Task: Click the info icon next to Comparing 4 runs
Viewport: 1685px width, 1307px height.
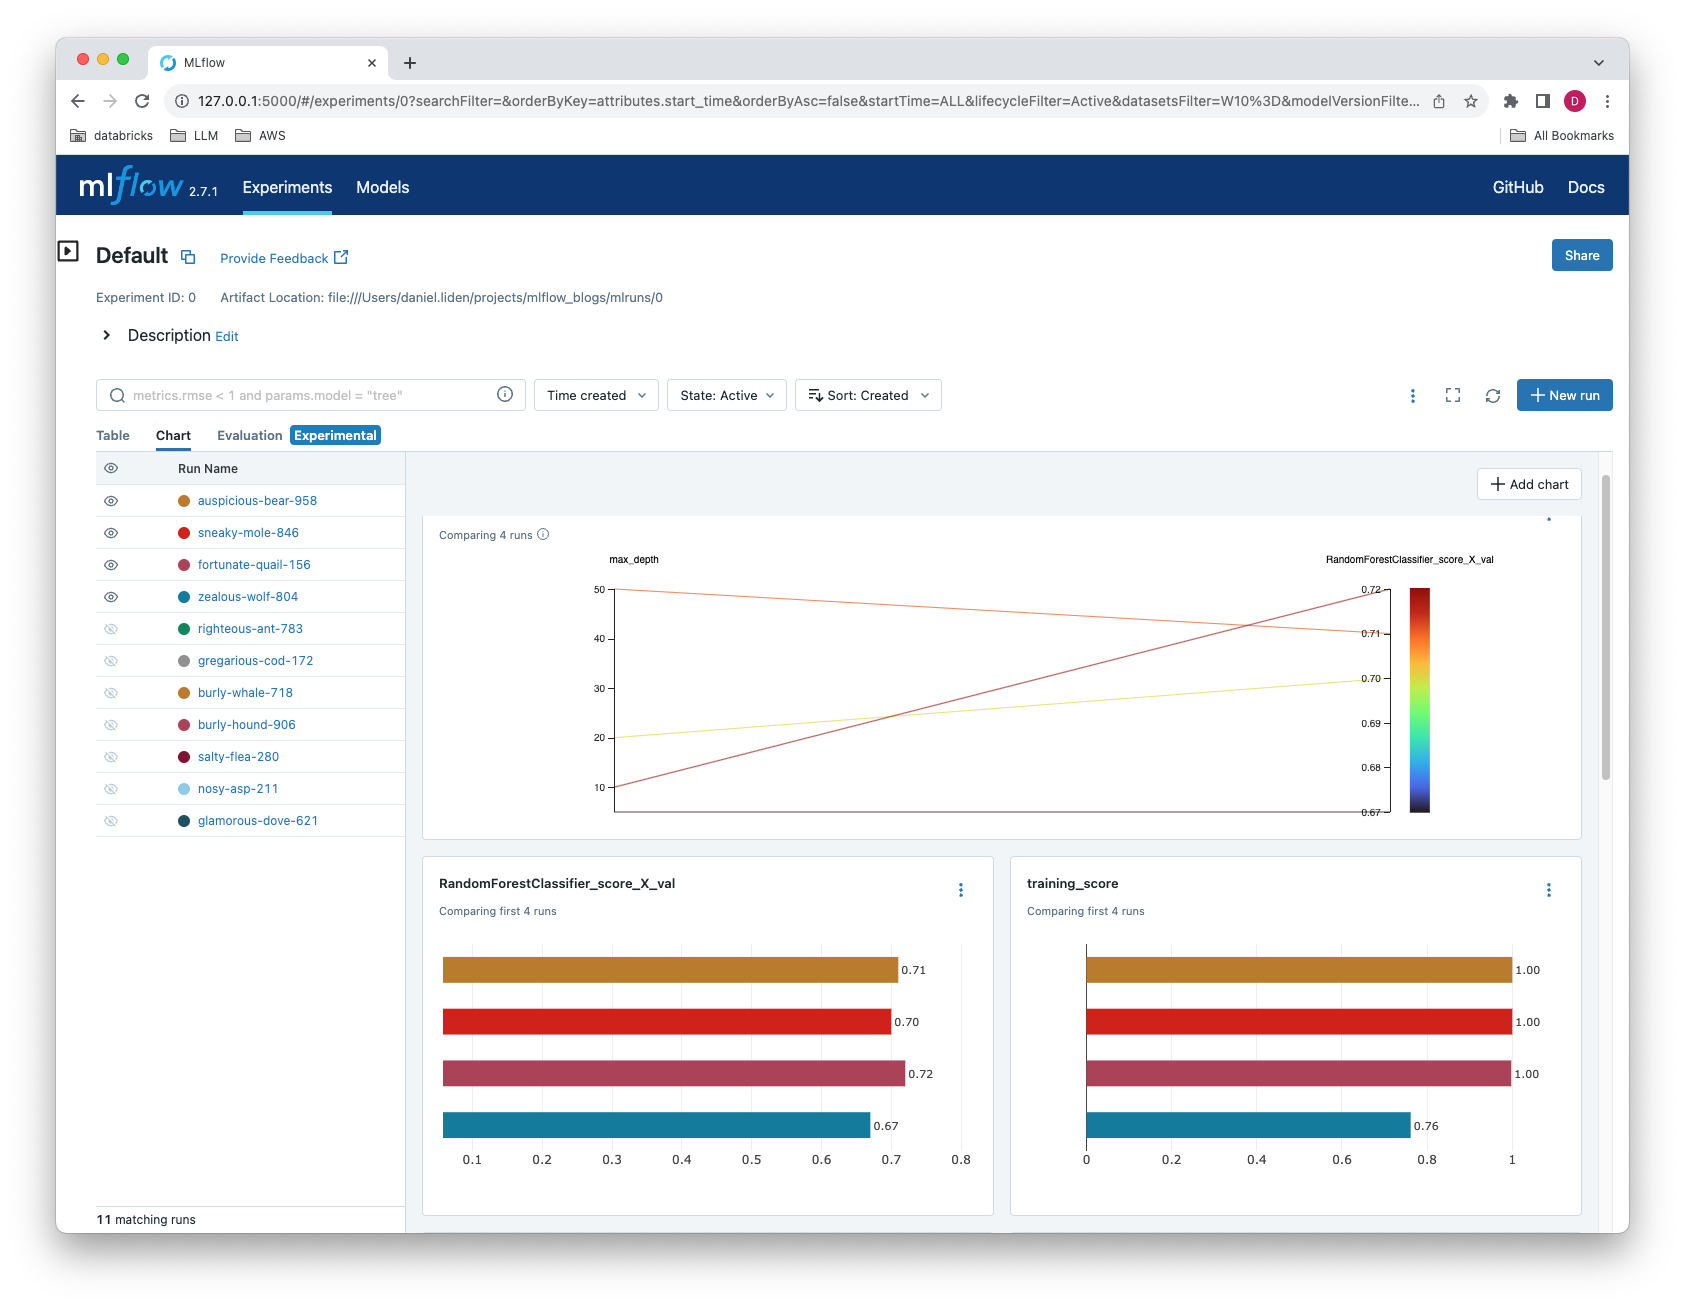Action: [543, 535]
